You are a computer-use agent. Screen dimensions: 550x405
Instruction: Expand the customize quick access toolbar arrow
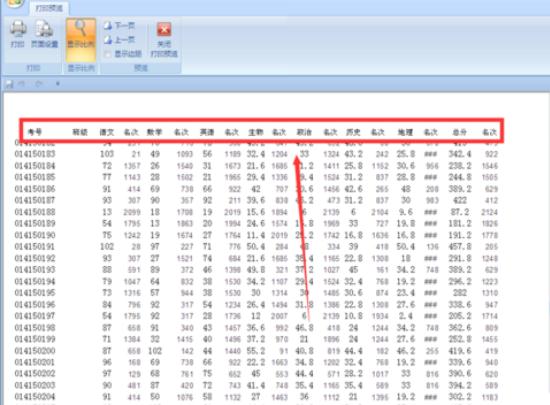[x=58, y=84]
